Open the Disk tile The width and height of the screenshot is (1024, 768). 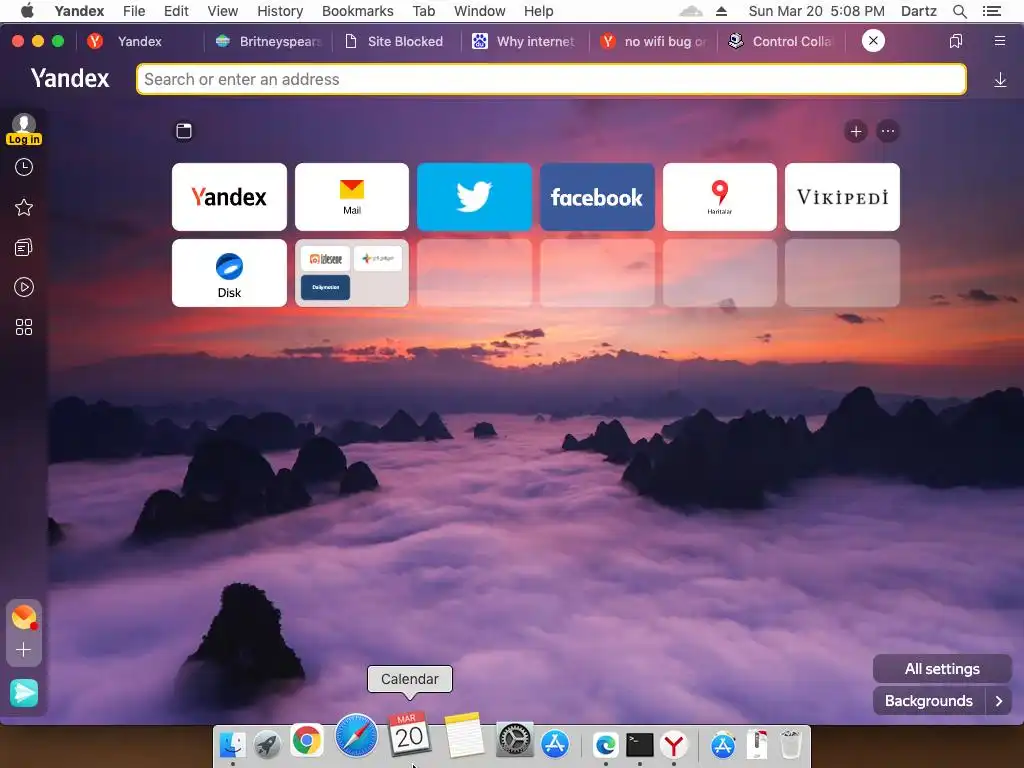pos(229,273)
